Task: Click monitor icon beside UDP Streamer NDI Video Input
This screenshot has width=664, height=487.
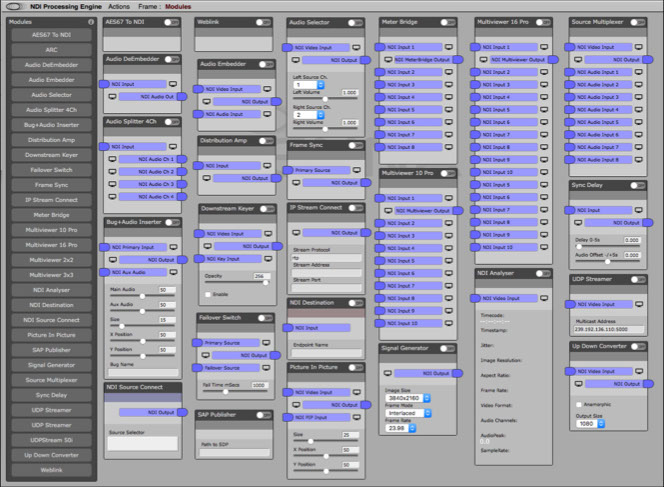Action: tap(639, 304)
